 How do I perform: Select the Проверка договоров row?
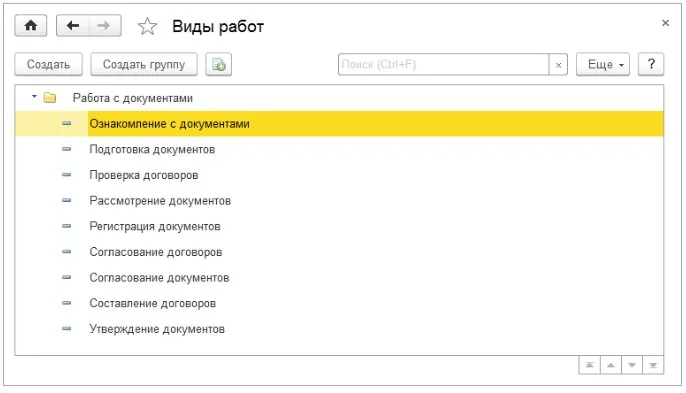tap(340, 175)
